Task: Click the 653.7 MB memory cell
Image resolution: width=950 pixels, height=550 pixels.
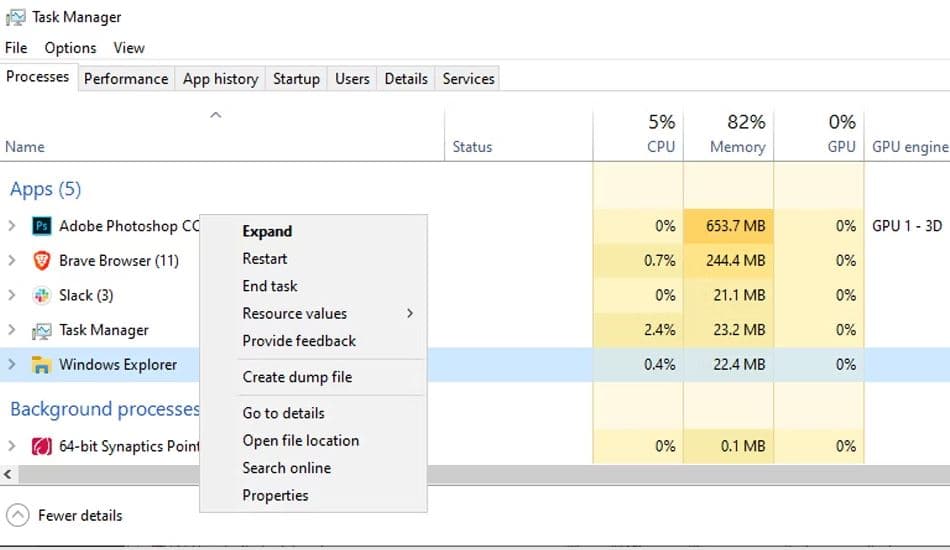Action: pyautogui.click(x=729, y=226)
